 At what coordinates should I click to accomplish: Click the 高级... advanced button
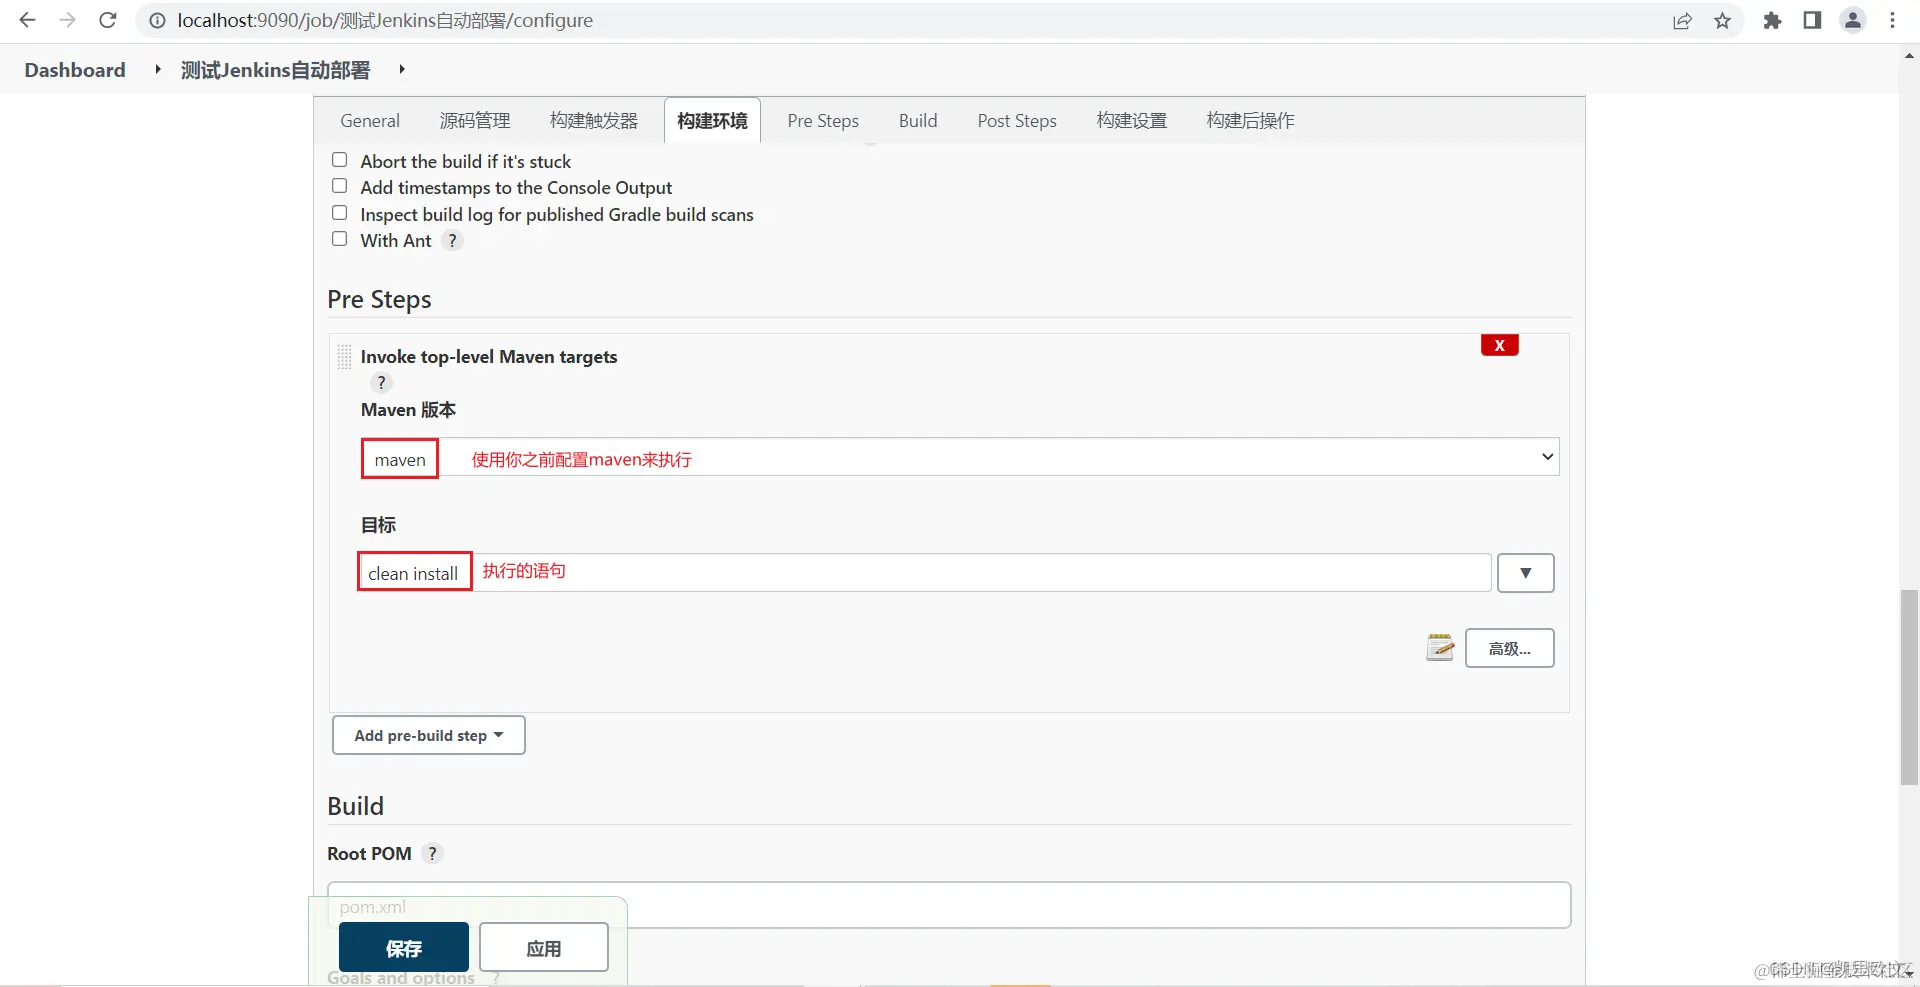click(x=1510, y=648)
